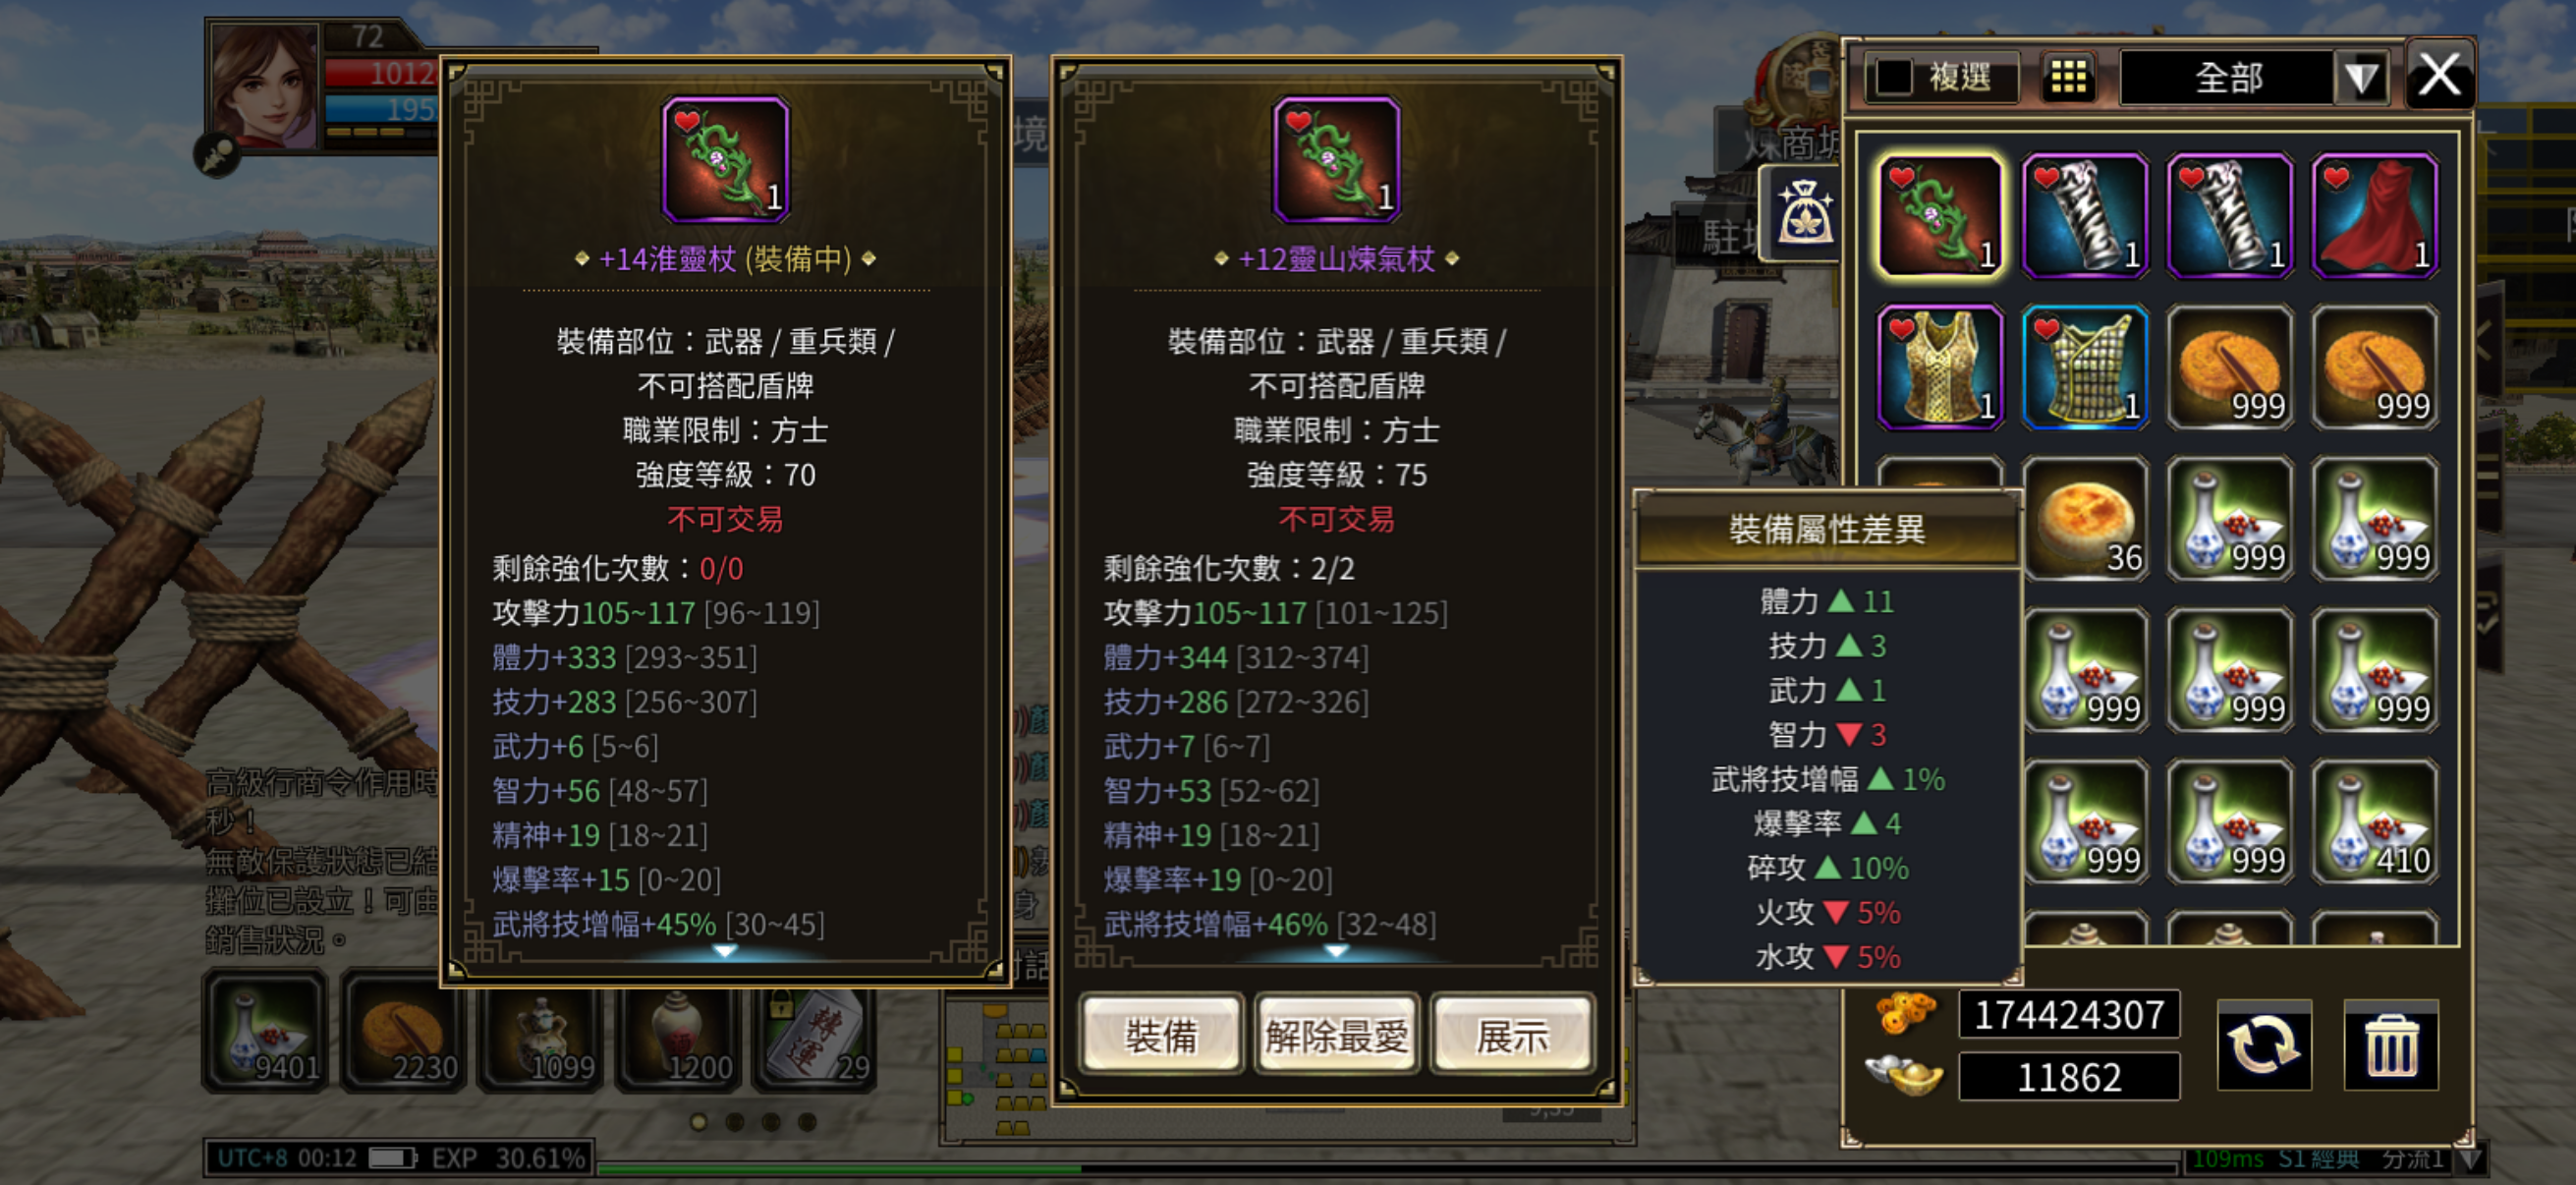Select the red cape inventory item
This screenshot has width=2576, height=1185.
(x=2375, y=215)
